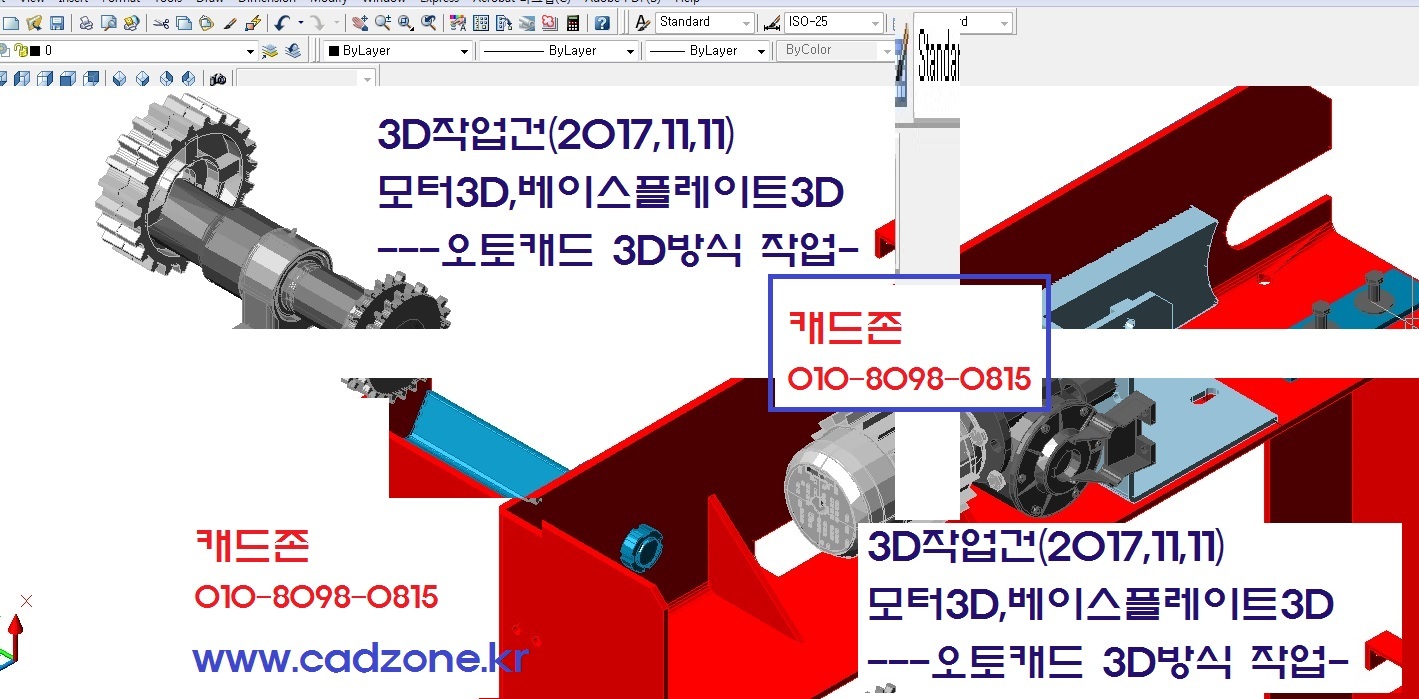Image resolution: width=1419 pixels, height=699 pixels.
Task: Undo the last action
Action: [x=283, y=23]
